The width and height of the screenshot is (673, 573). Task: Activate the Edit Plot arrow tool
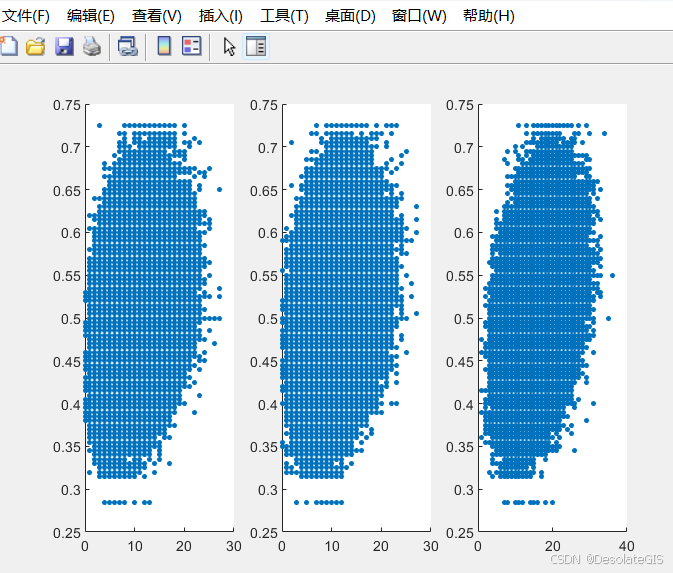pyautogui.click(x=229, y=46)
